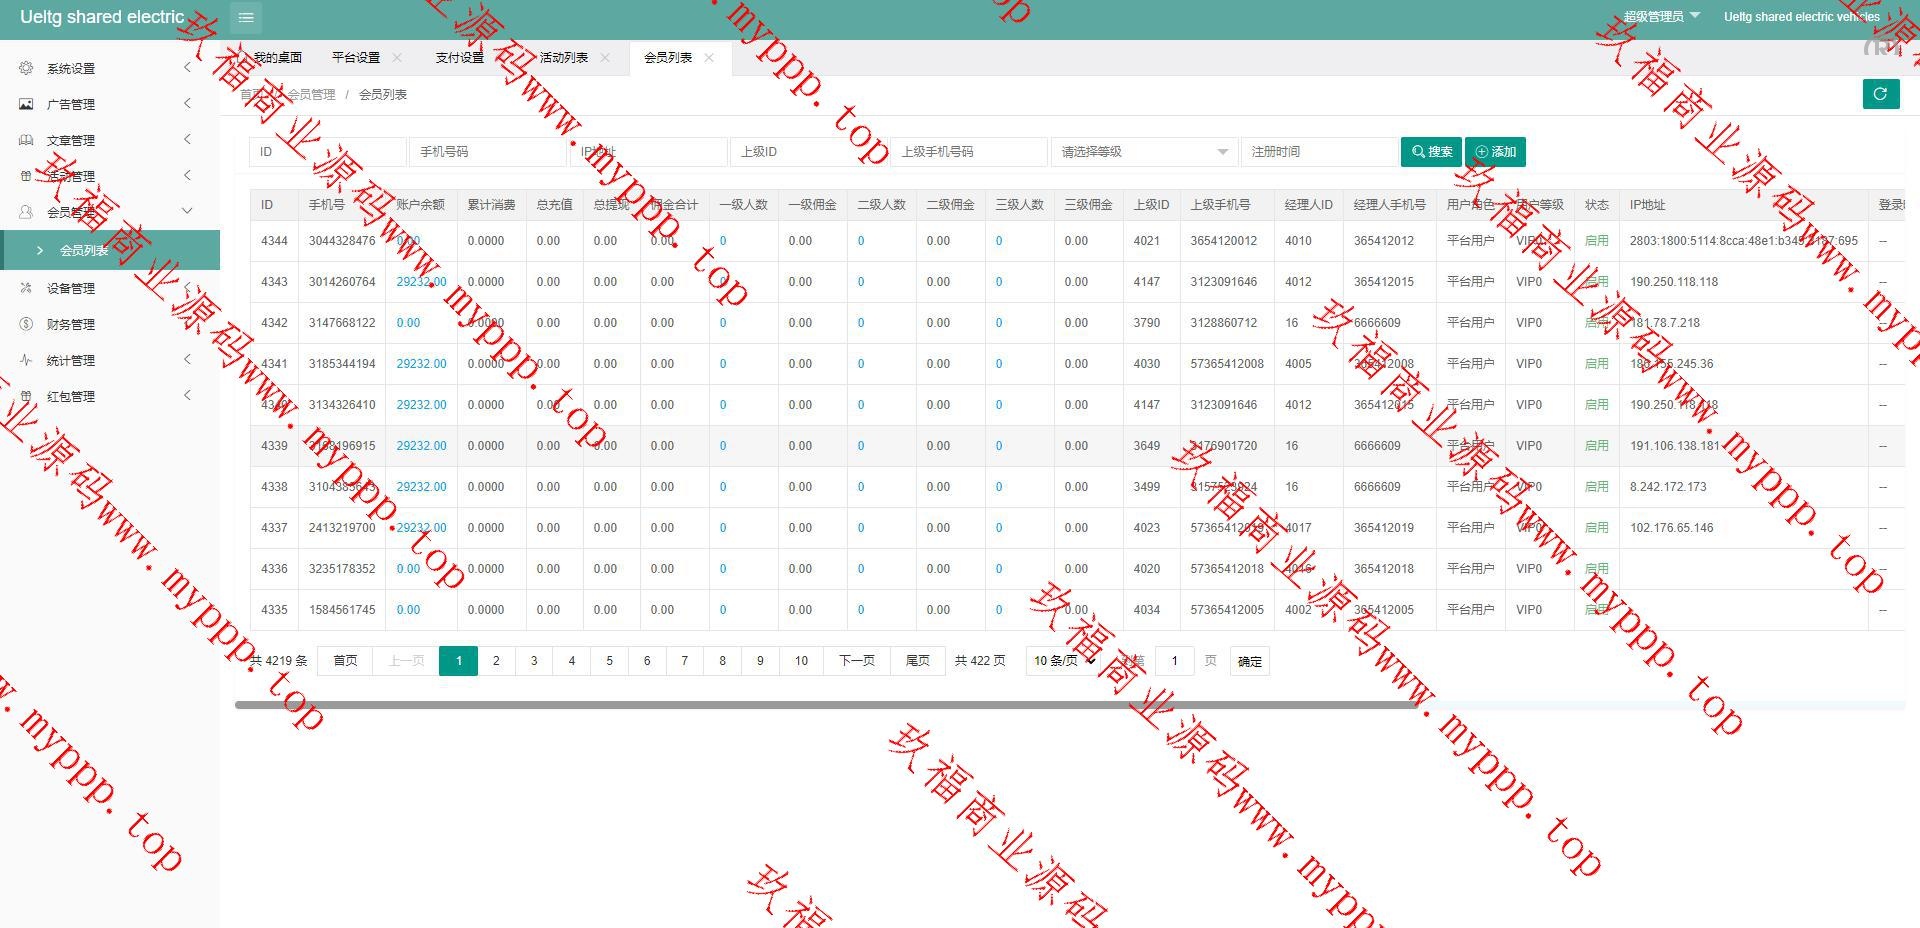Open the 请选择等级 level dropdown
Screen dimensions: 1920x928
coord(1144,152)
